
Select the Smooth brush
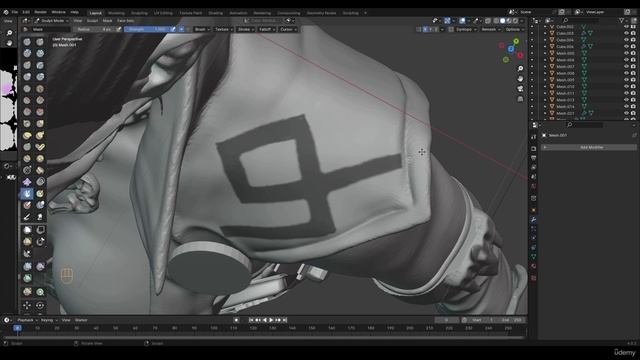click(40, 89)
